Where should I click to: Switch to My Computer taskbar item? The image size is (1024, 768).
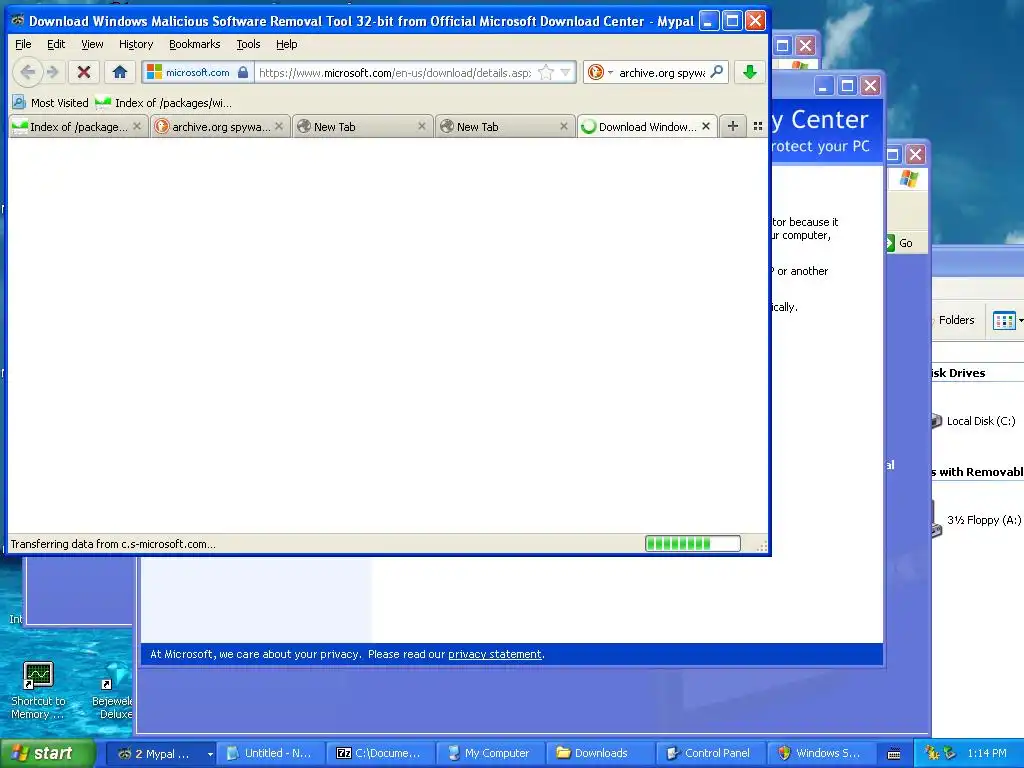[x=491, y=754]
